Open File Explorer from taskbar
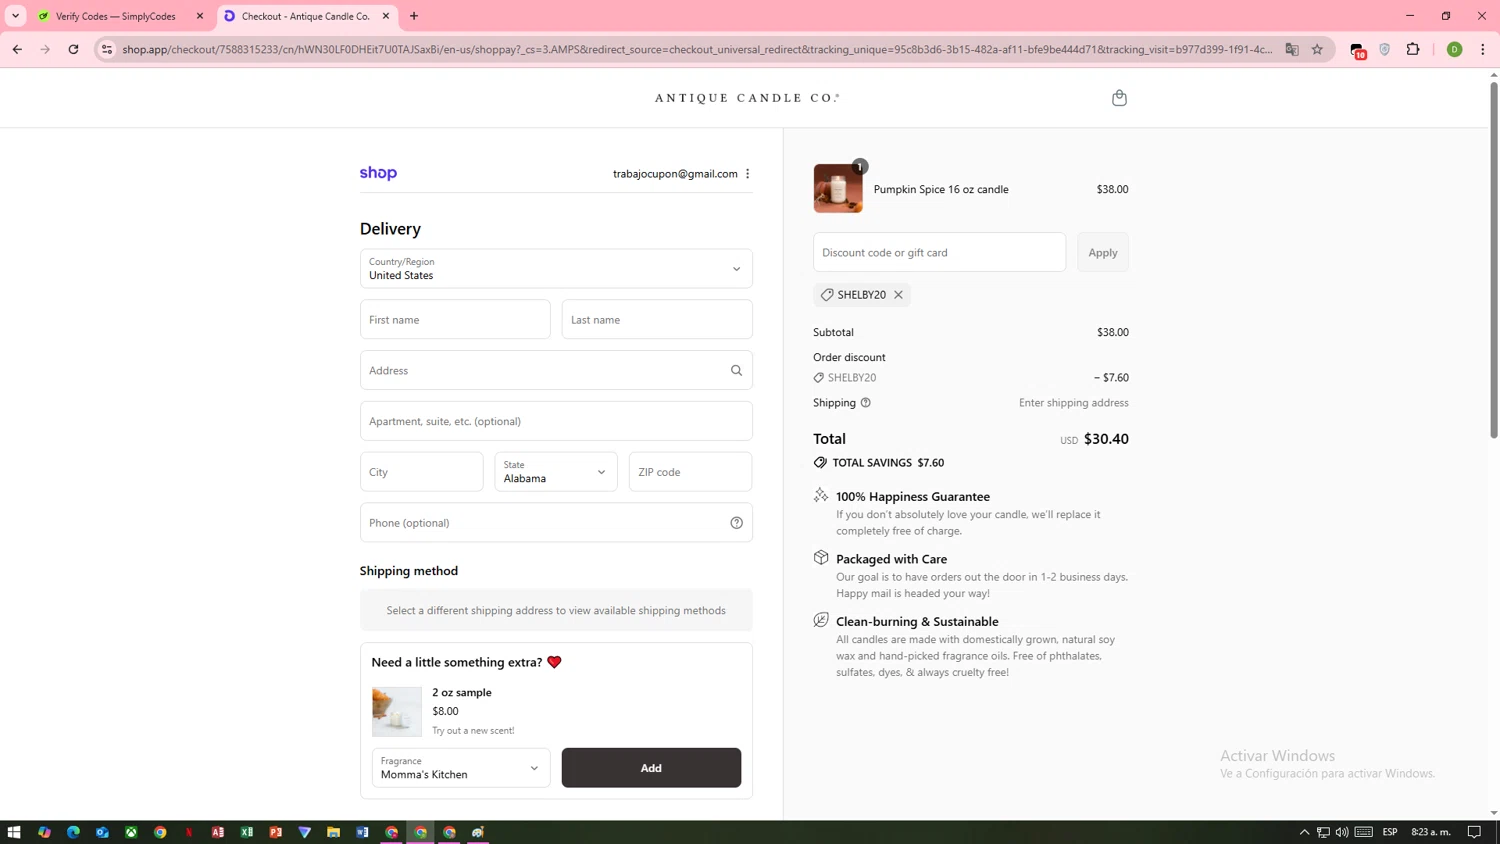Image resolution: width=1500 pixels, height=844 pixels. click(334, 832)
